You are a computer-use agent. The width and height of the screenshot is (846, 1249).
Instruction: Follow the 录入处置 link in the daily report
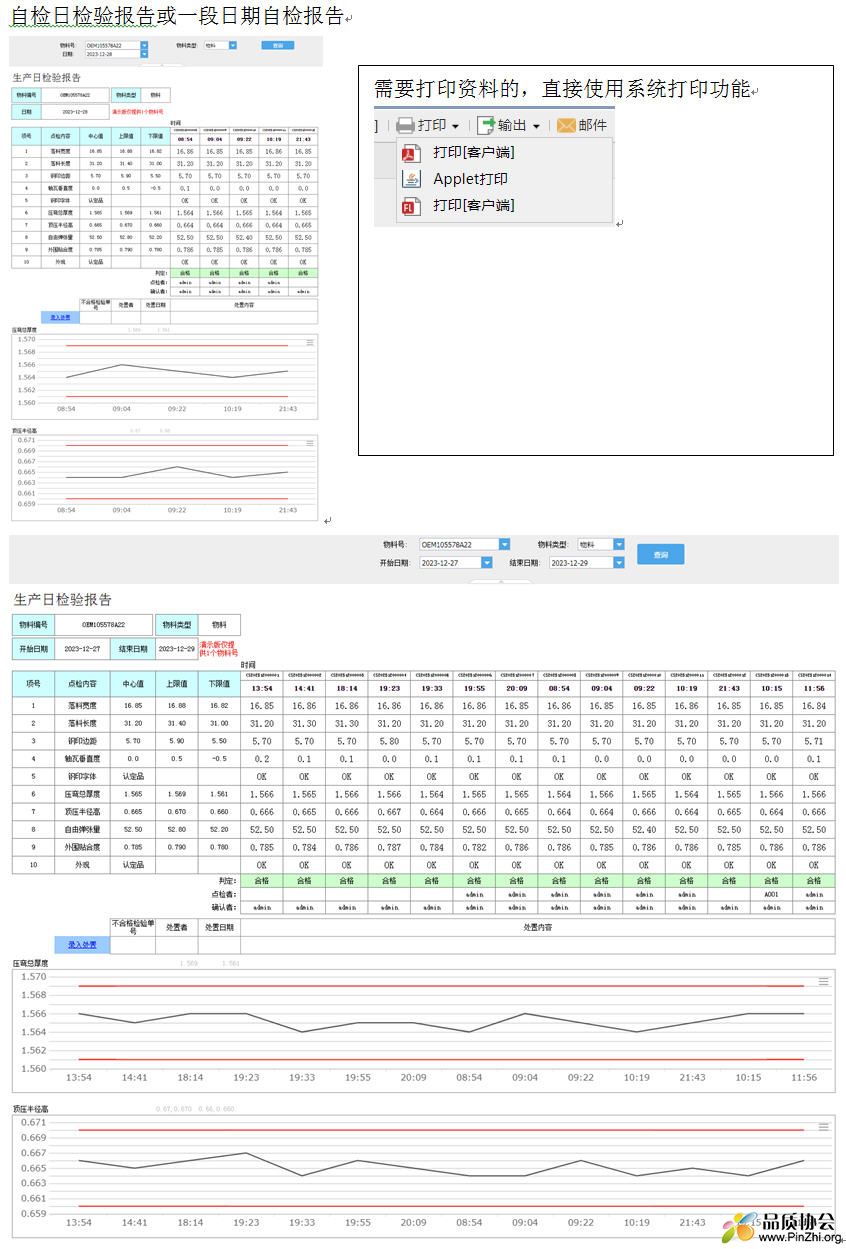(x=61, y=317)
